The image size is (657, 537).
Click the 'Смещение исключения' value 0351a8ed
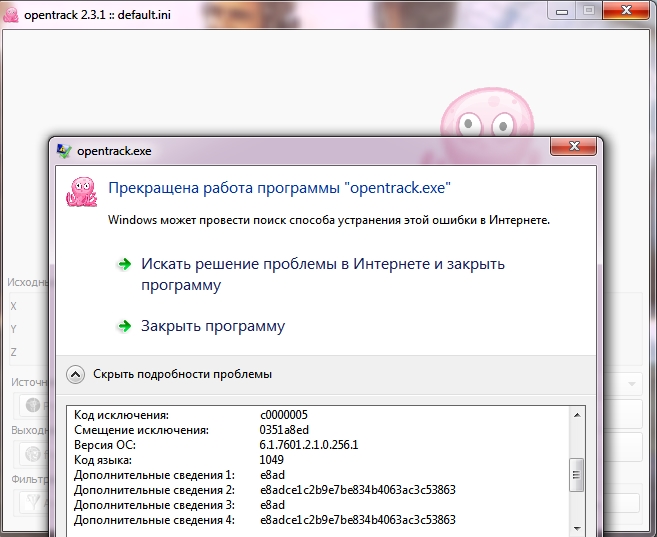click(x=284, y=430)
